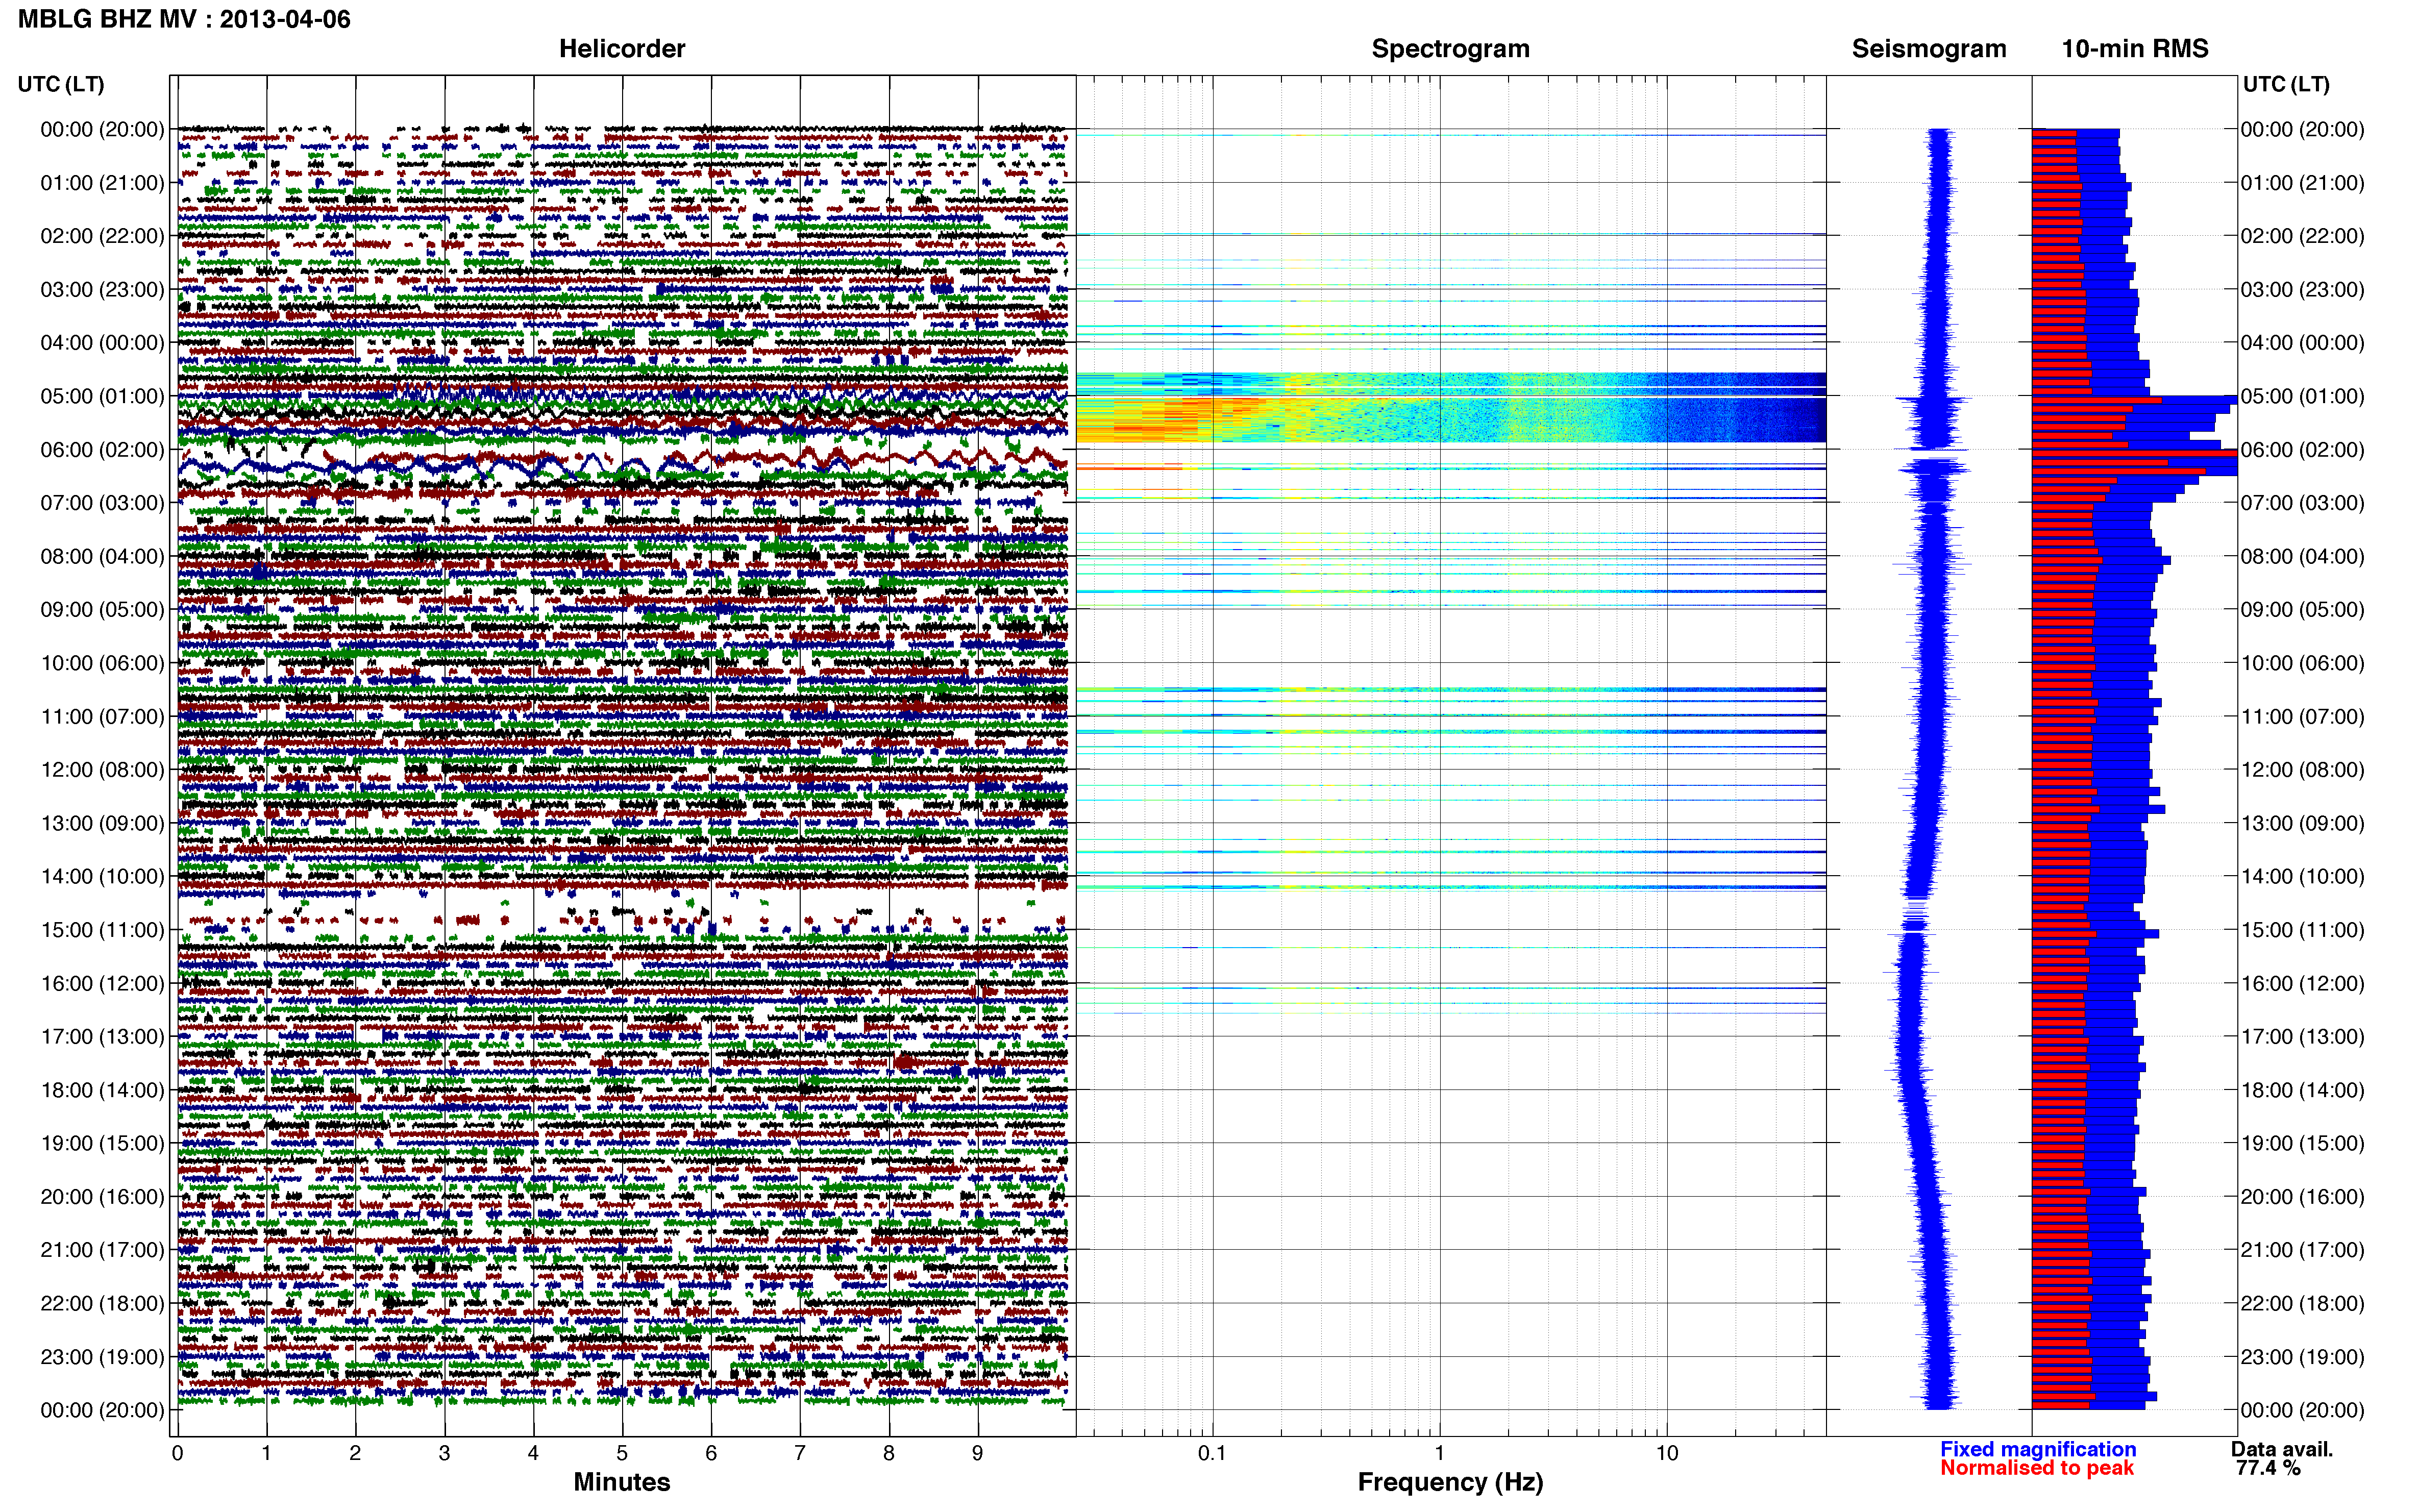Image resolution: width=2419 pixels, height=1512 pixels.
Task: Select the Seismogram panel heading
Action: (x=1928, y=48)
